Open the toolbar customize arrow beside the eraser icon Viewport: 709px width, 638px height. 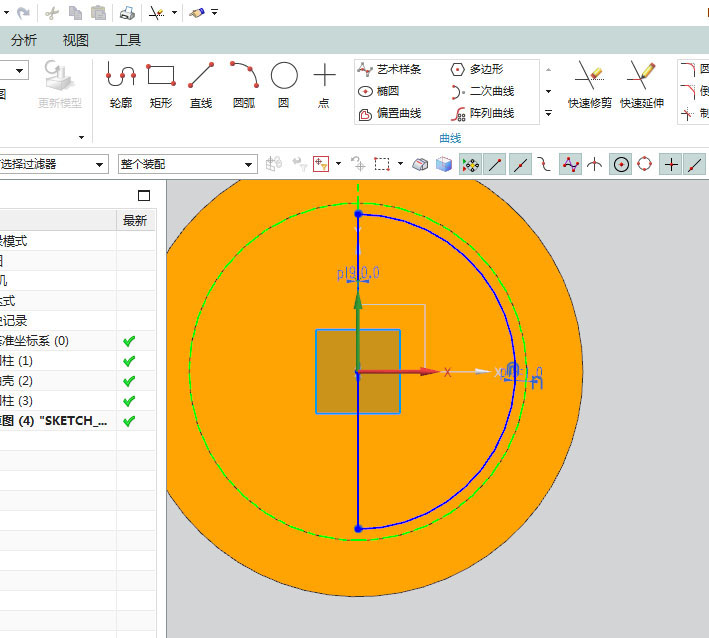tap(215, 13)
